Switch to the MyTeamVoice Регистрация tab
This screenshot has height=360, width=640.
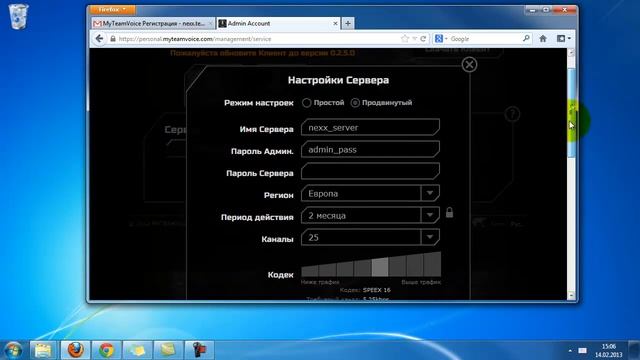153,24
